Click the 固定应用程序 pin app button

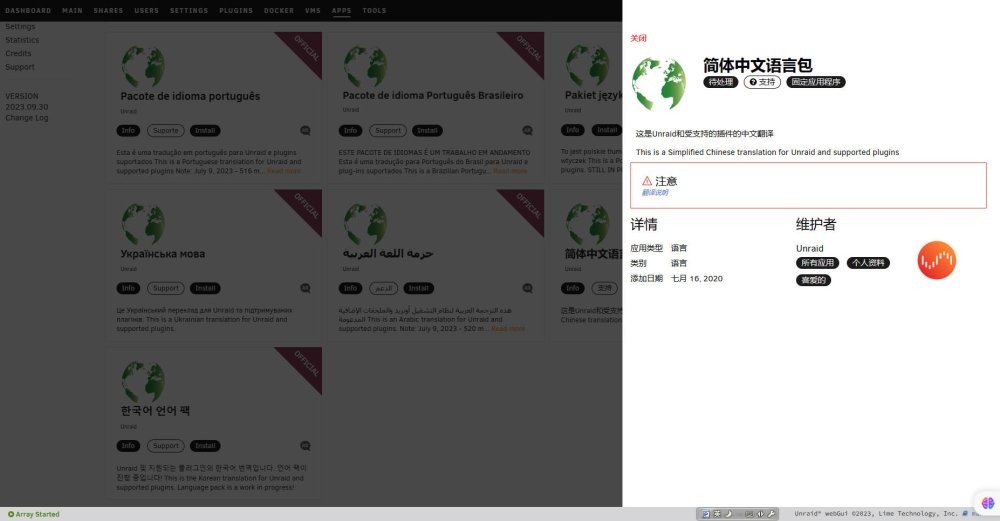pyautogui.click(x=816, y=82)
